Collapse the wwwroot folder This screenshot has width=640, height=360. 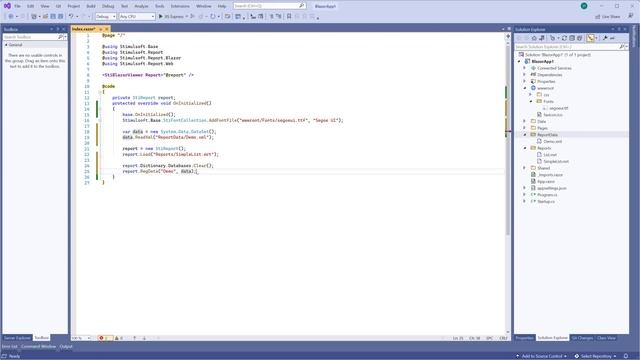pyautogui.click(x=525, y=88)
